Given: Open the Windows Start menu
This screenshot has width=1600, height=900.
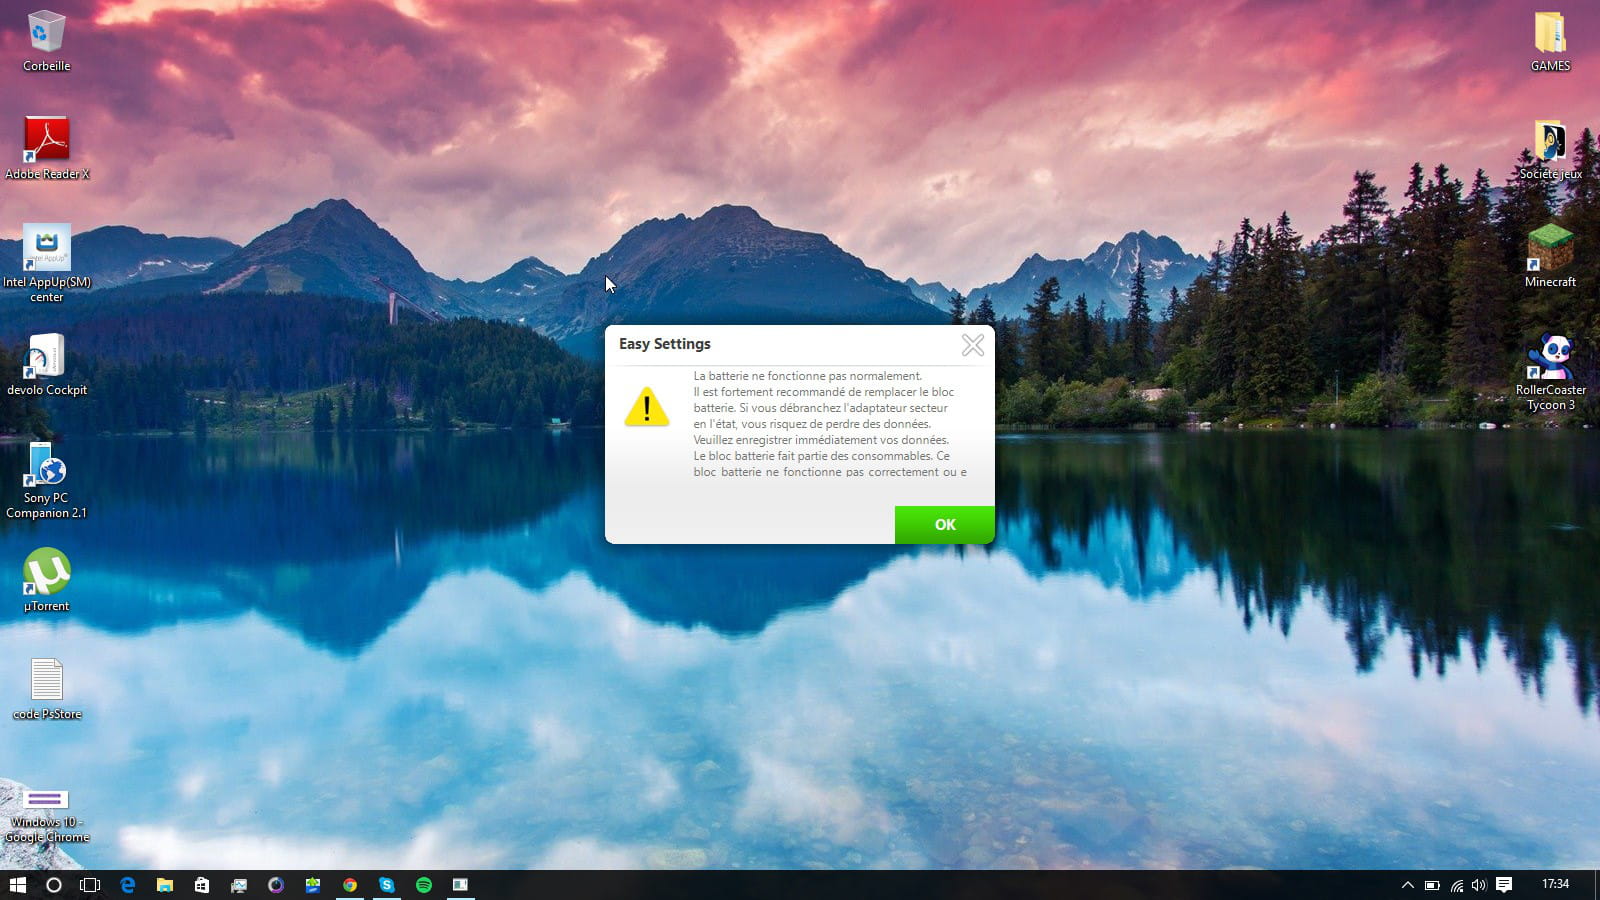Looking at the screenshot, I should (x=18, y=885).
